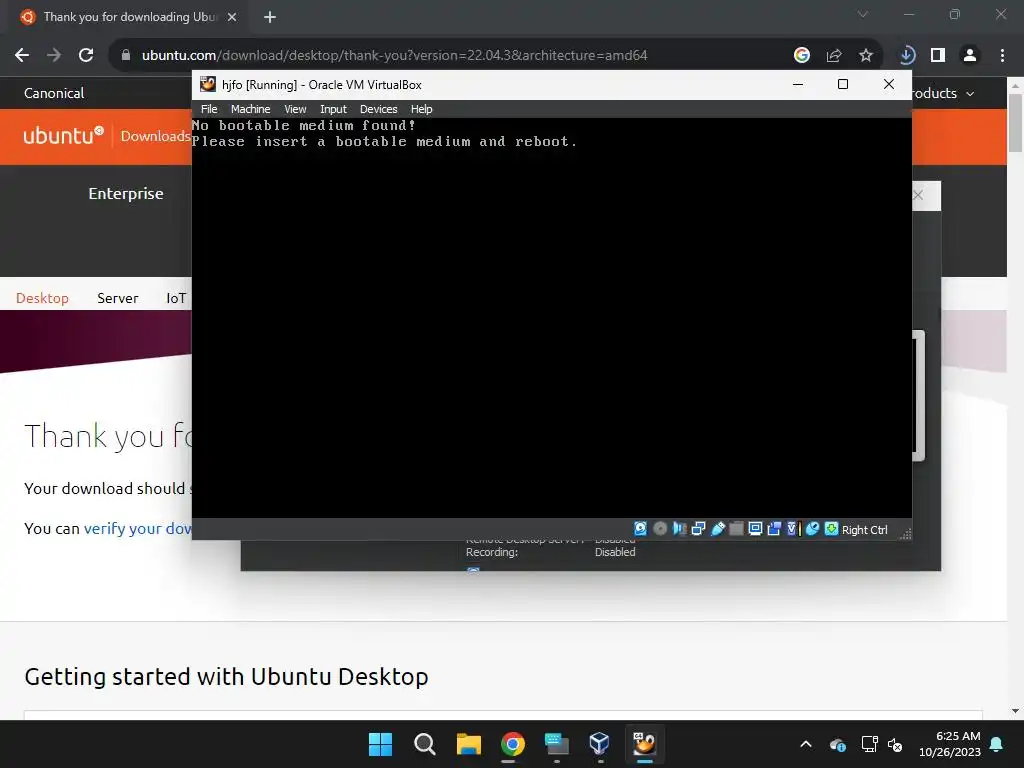Open the Help menu in VirtualBox
The width and height of the screenshot is (1024, 768).
click(x=421, y=109)
